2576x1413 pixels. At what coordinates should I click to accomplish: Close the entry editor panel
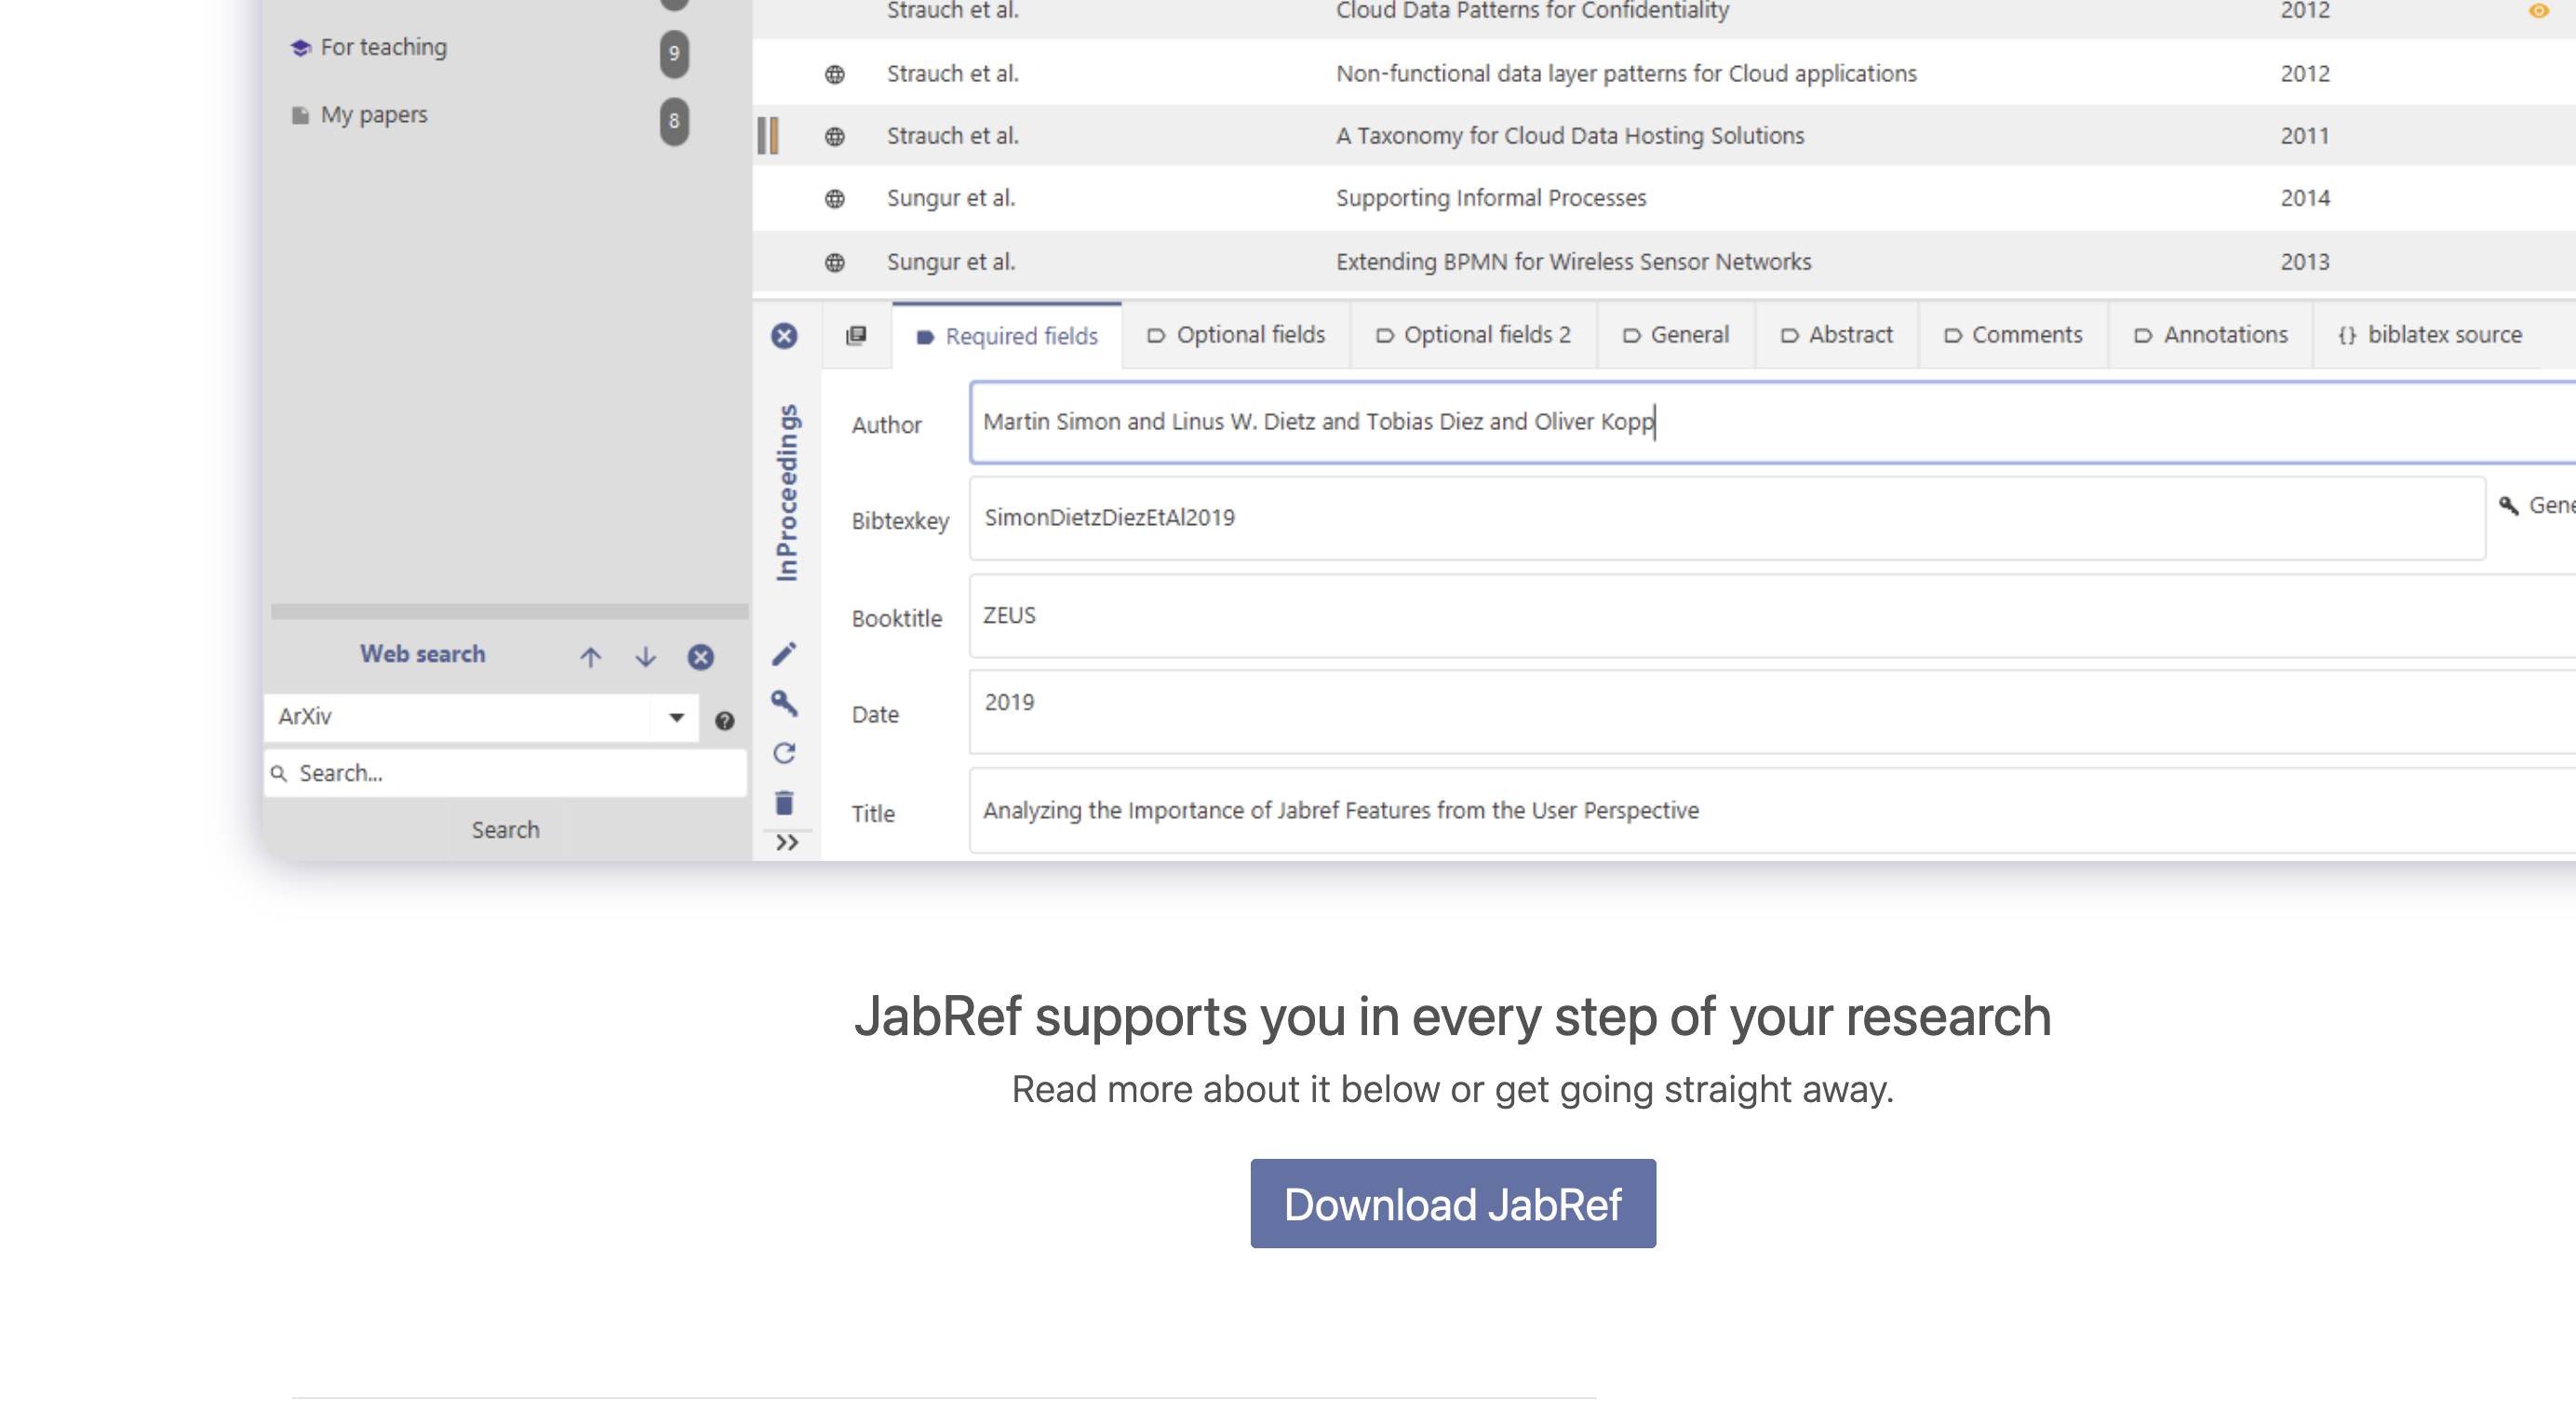click(x=785, y=336)
